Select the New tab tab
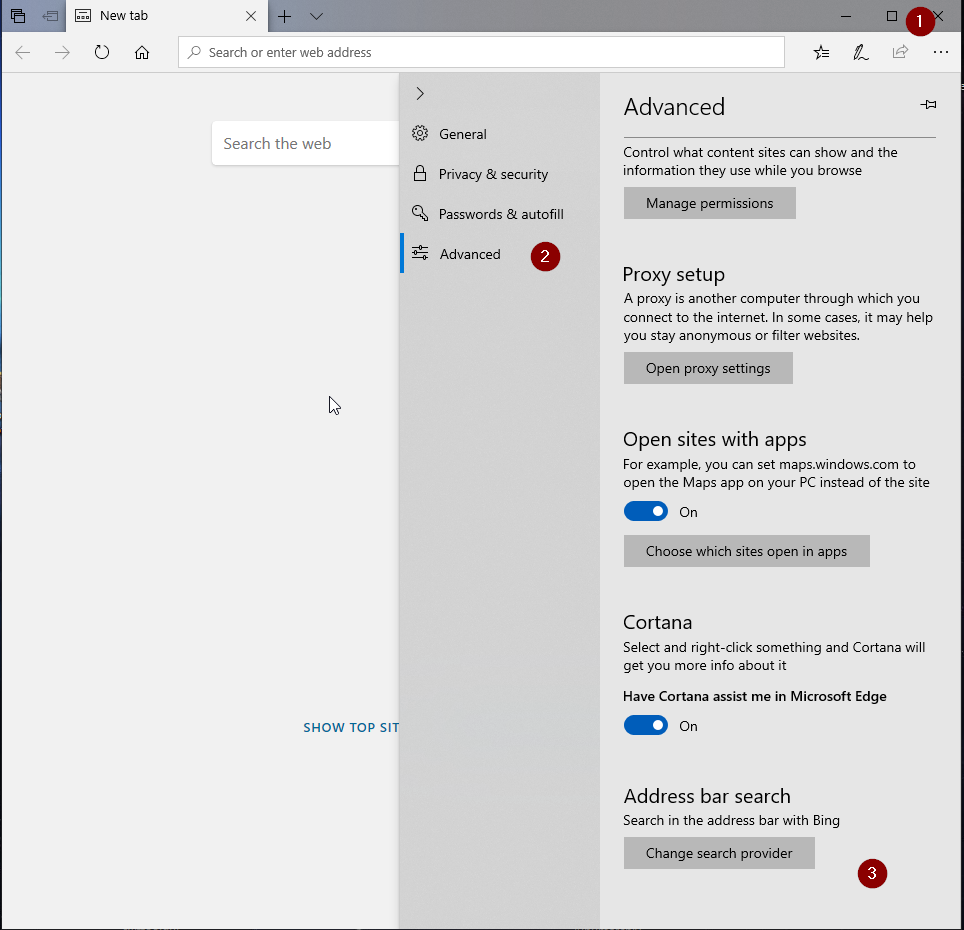This screenshot has height=930, width=964. tap(166, 16)
